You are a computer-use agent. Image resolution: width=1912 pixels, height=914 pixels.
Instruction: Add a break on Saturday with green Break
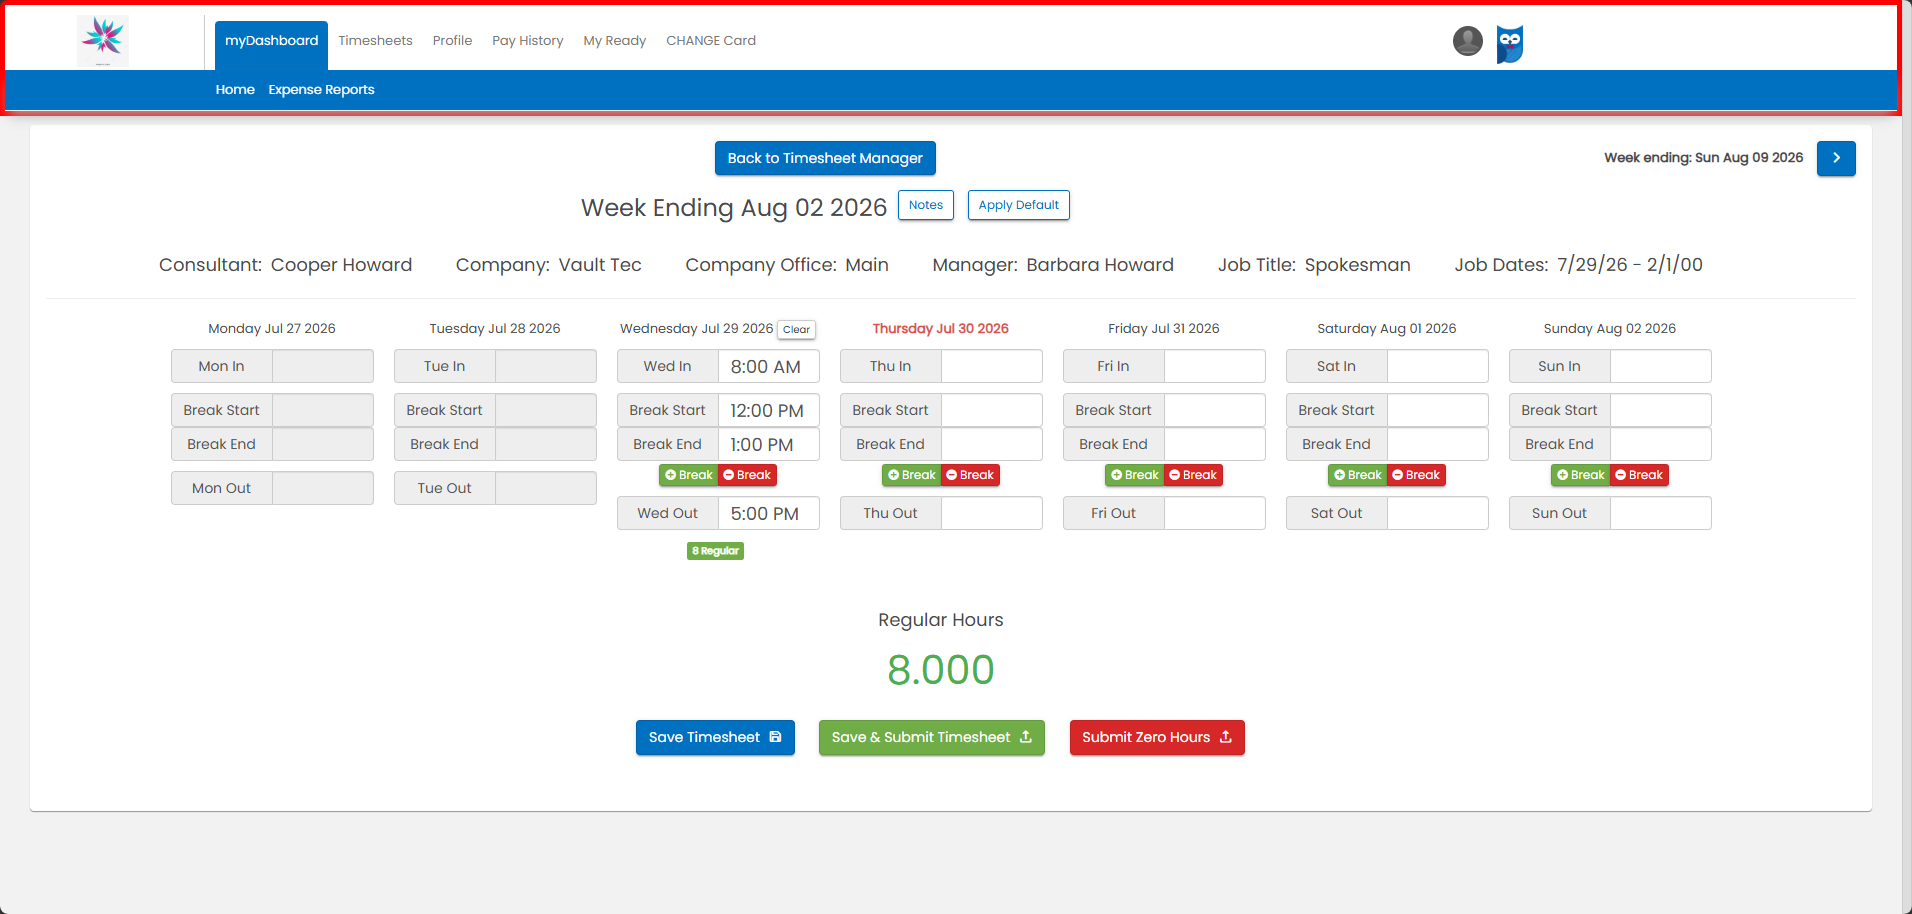(x=1358, y=475)
